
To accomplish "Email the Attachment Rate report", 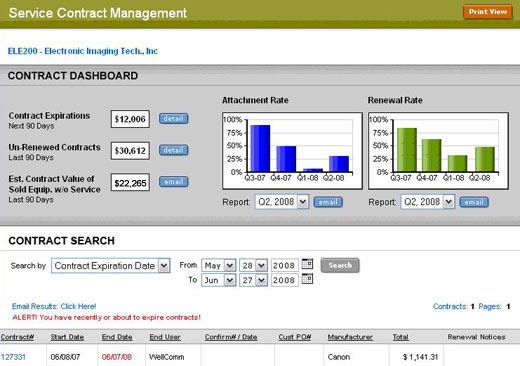I will pyautogui.click(x=328, y=202).
